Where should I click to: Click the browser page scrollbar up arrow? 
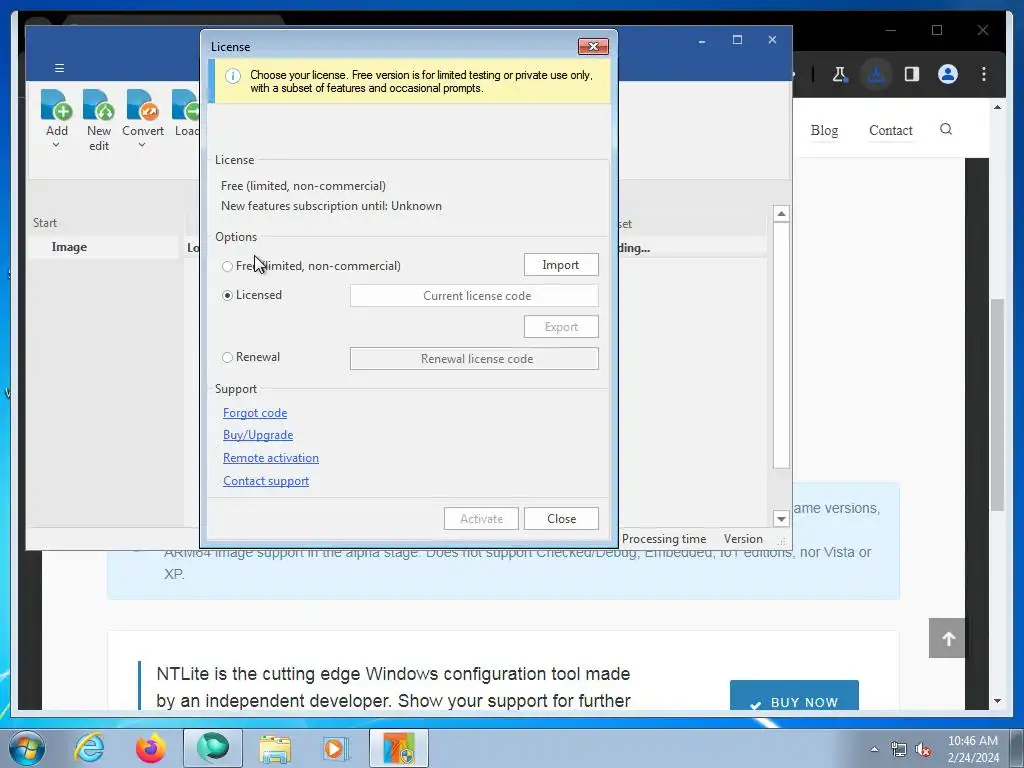[x=997, y=107]
